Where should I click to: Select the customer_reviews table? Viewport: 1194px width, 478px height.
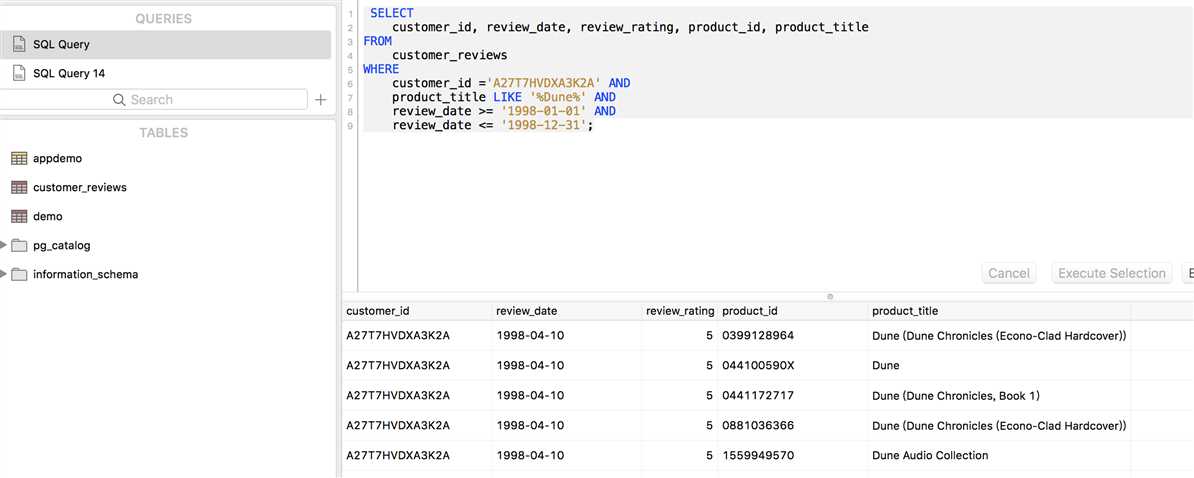(80, 187)
